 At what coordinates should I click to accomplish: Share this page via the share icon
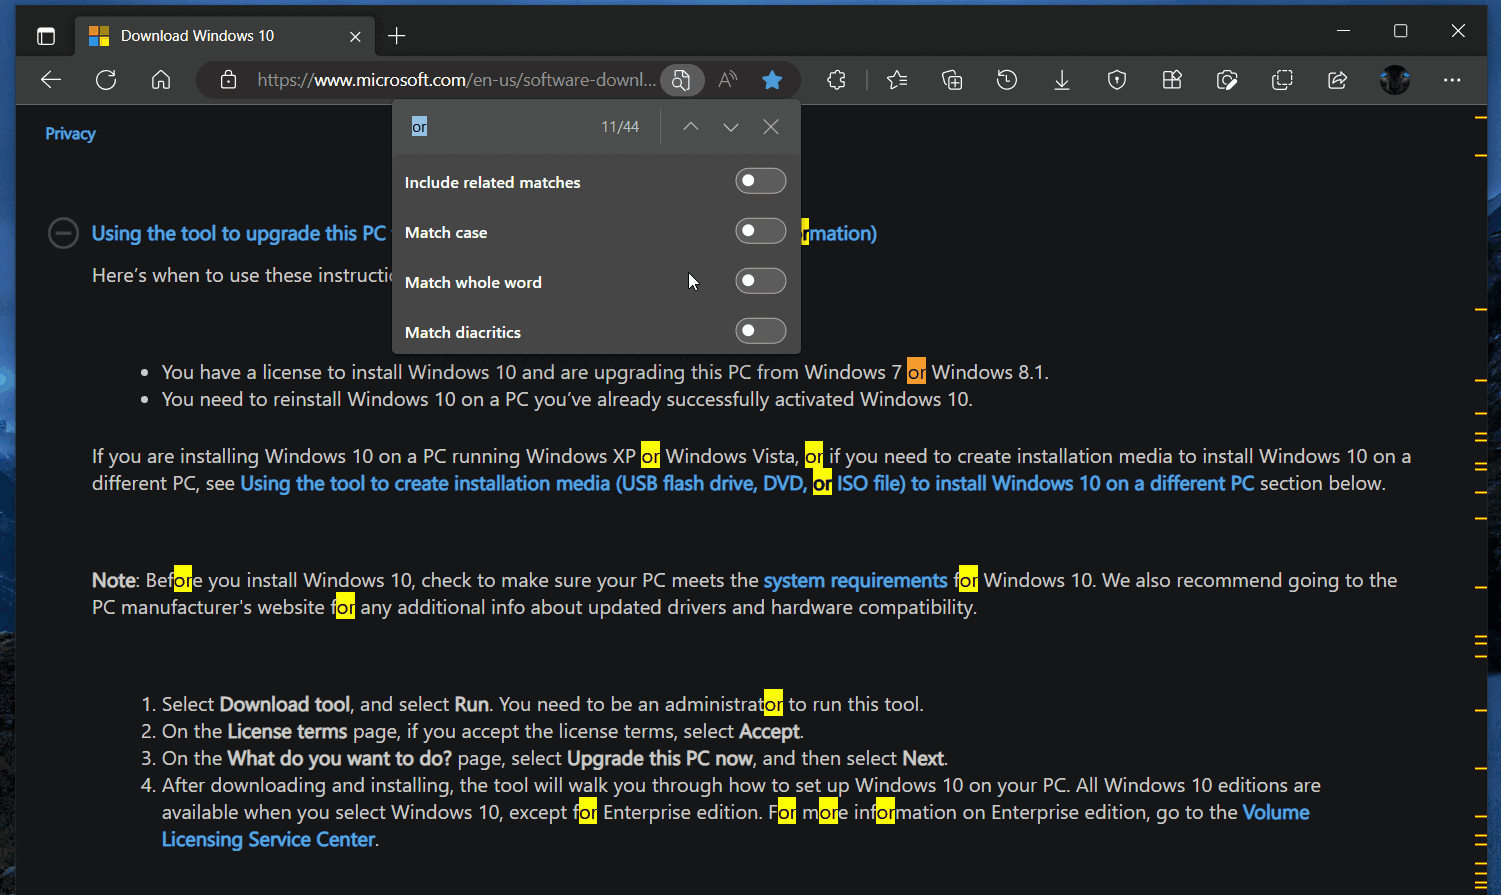click(x=1337, y=80)
